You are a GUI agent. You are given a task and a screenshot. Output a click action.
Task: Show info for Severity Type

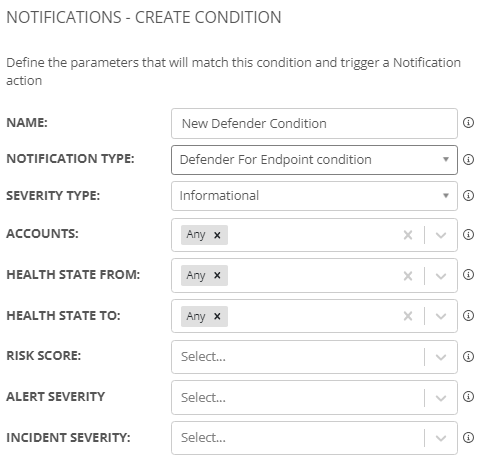click(468, 196)
